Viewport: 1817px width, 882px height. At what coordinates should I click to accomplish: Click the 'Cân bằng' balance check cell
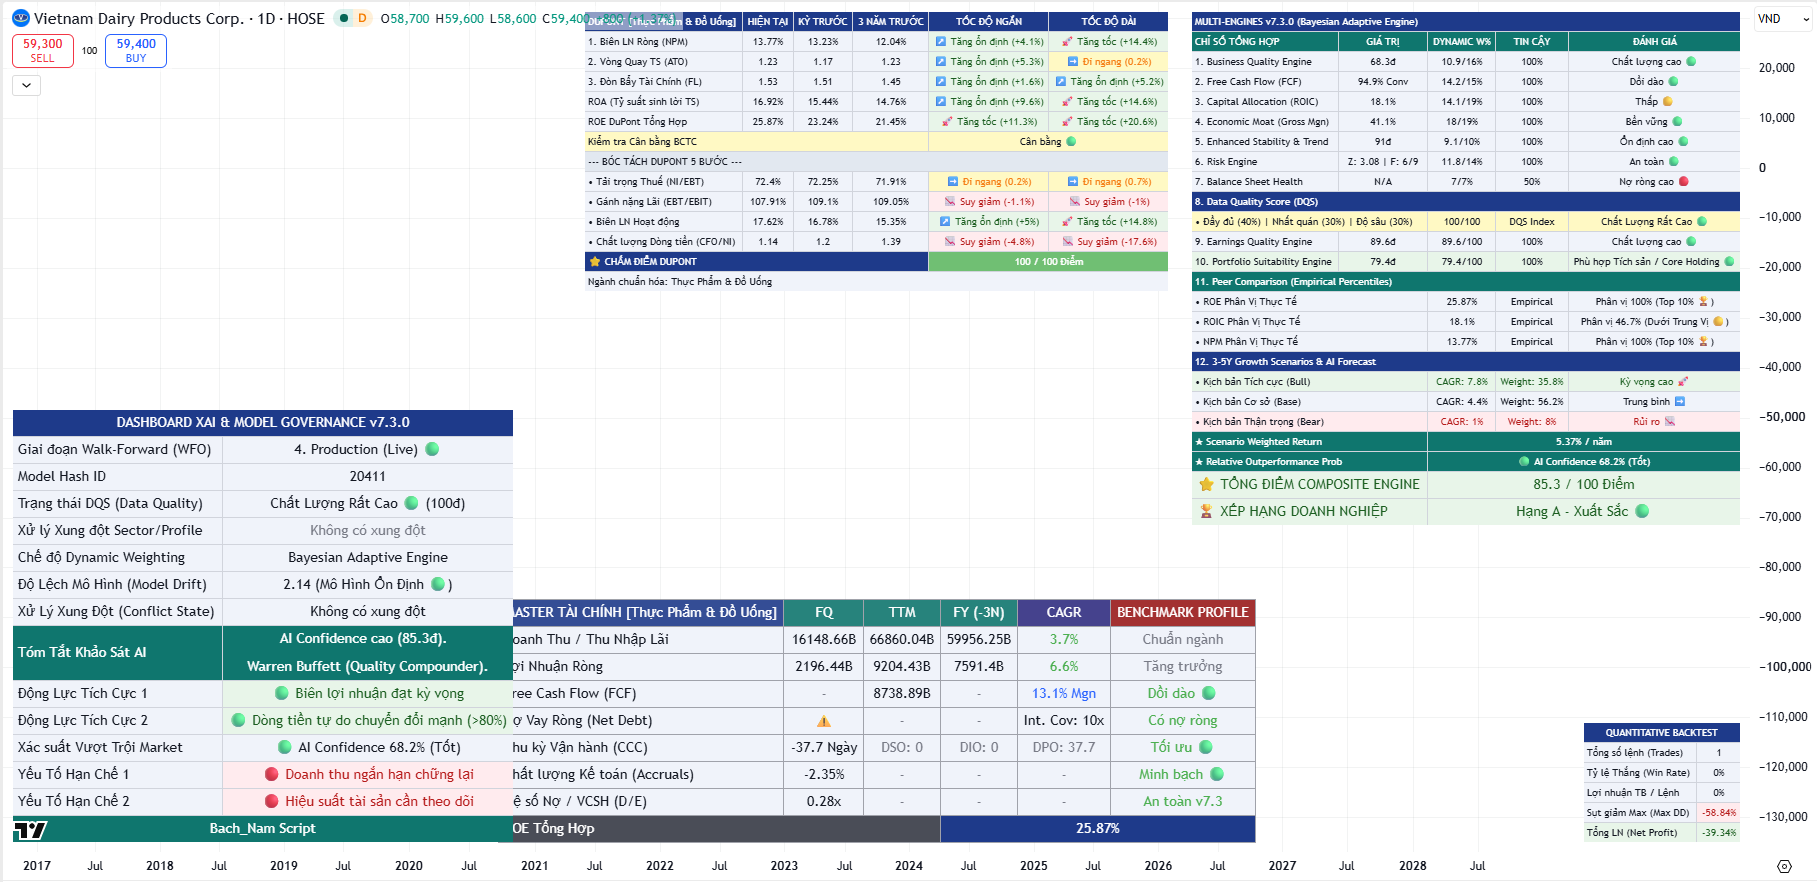[x=1048, y=142]
